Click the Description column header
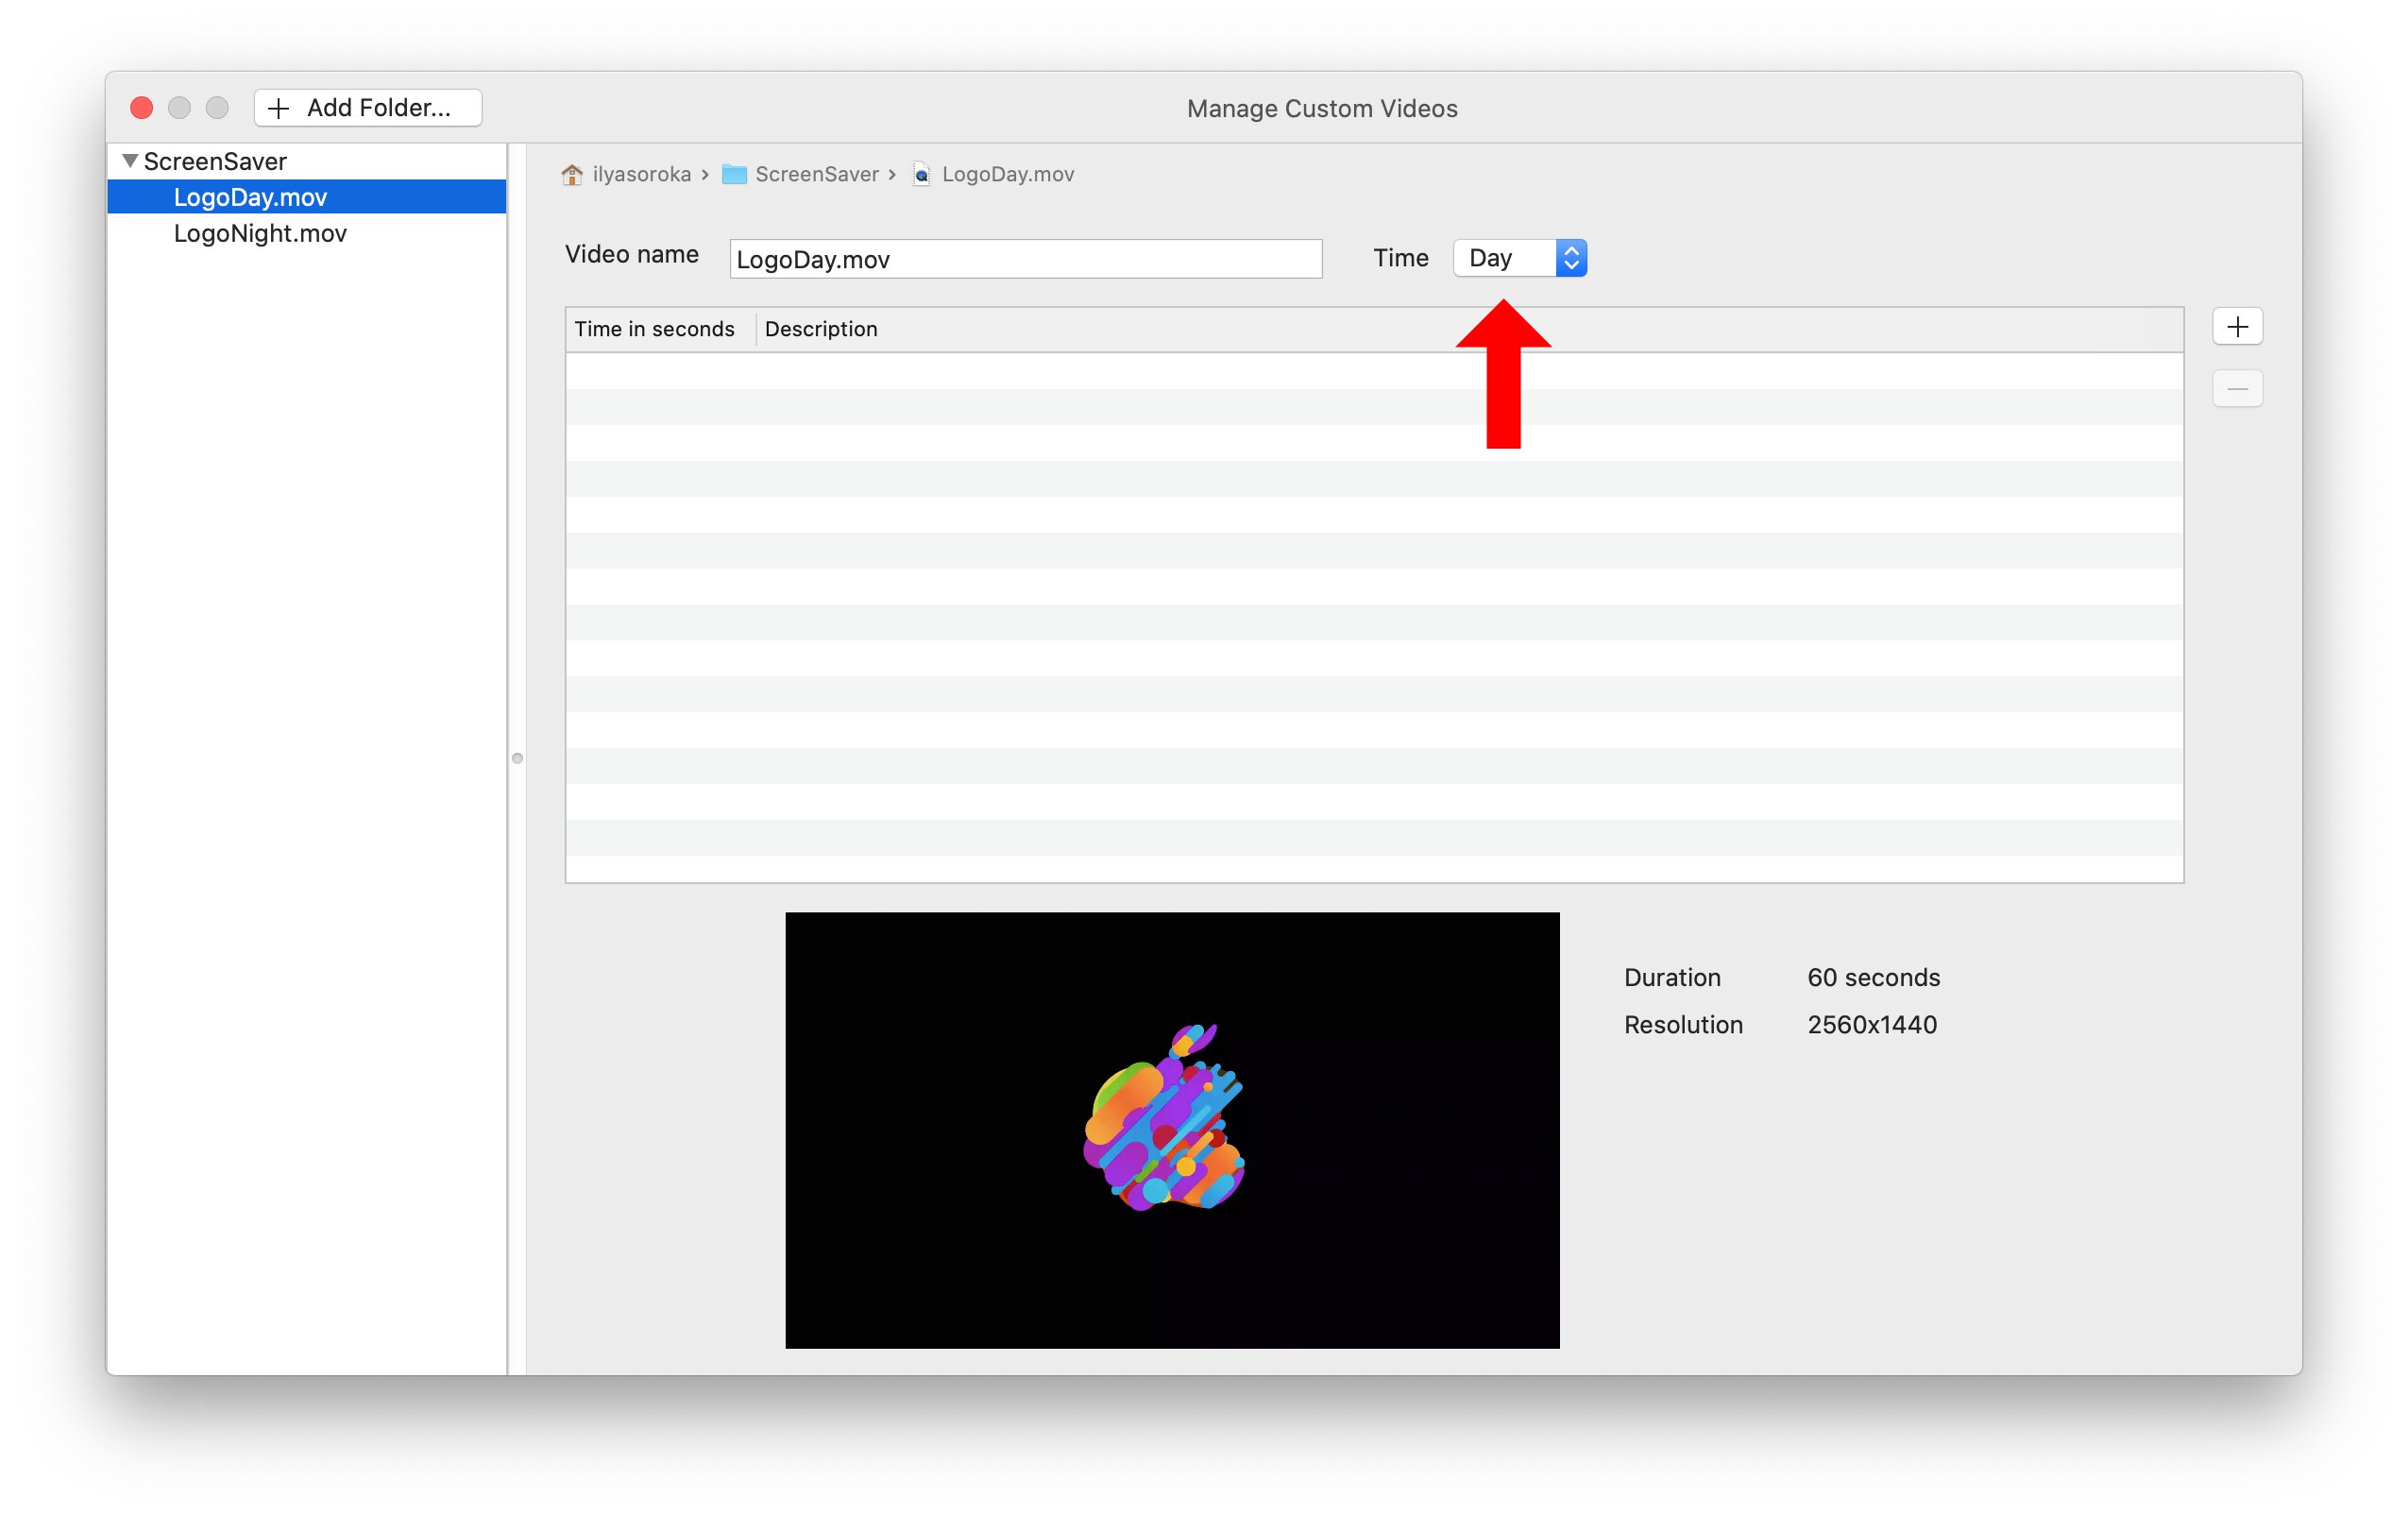Screen dimensions: 2408x1515 (820, 329)
